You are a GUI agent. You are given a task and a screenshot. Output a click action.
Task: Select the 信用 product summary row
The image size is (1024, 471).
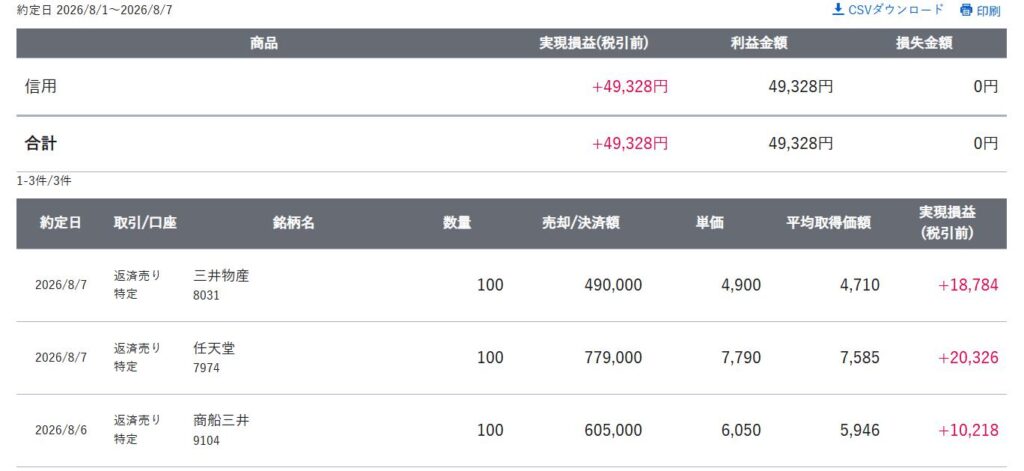point(511,87)
